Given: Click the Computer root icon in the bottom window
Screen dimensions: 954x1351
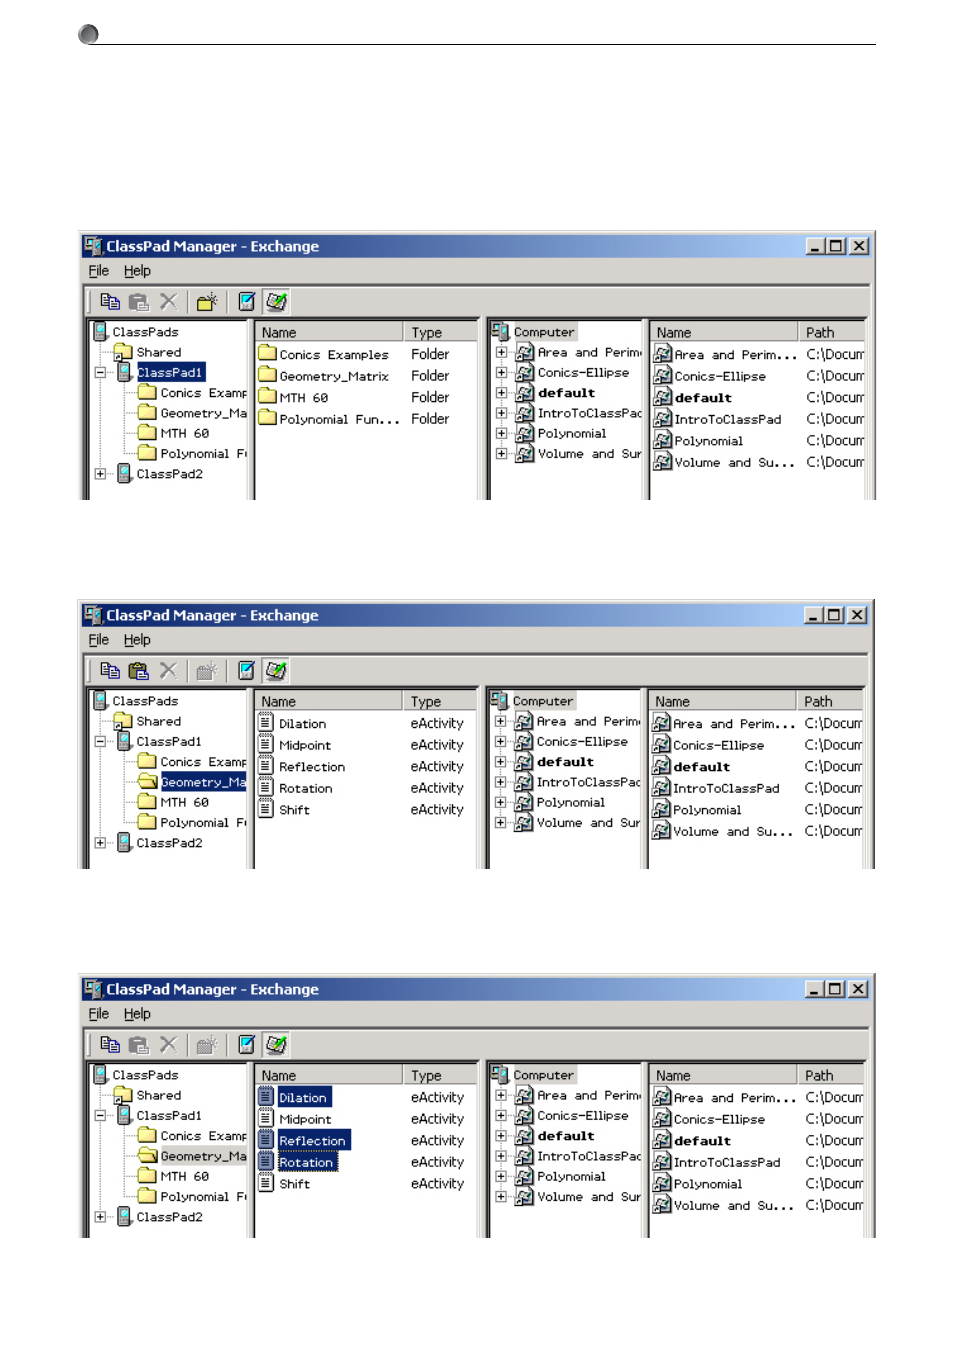Looking at the screenshot, I should (500, 1074).
